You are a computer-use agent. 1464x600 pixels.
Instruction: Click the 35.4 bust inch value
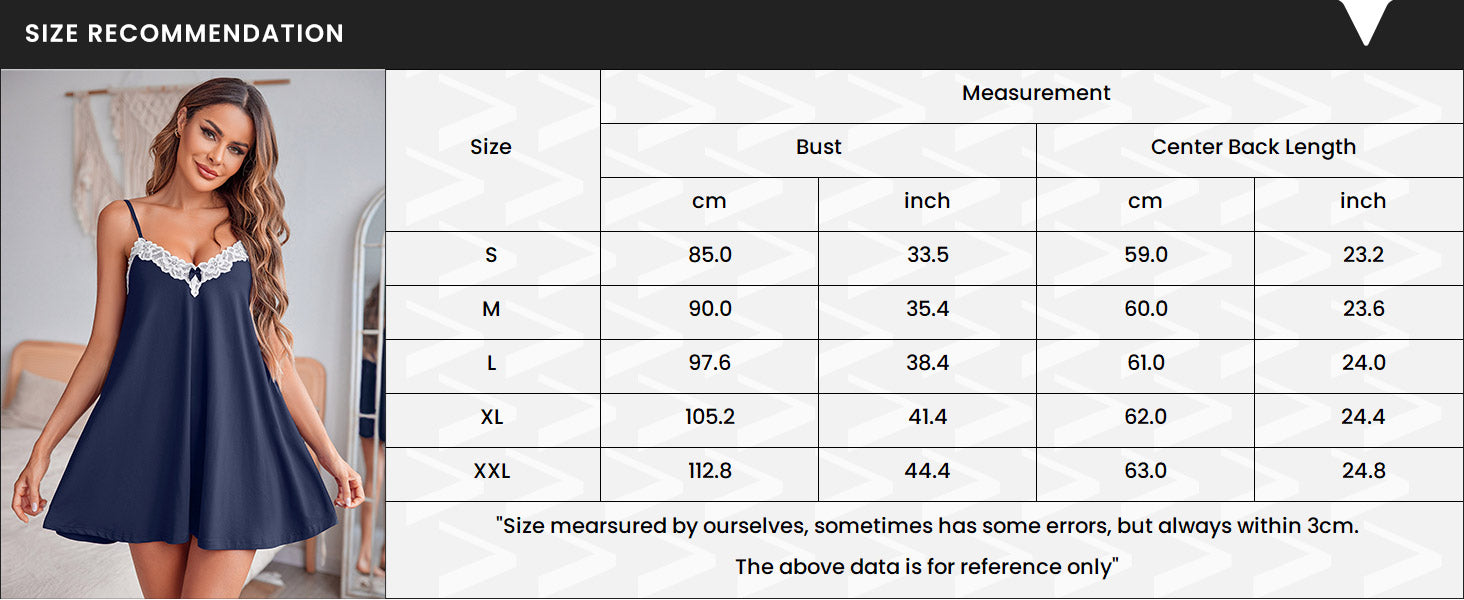pyautogui.click(x=927, y=309)
